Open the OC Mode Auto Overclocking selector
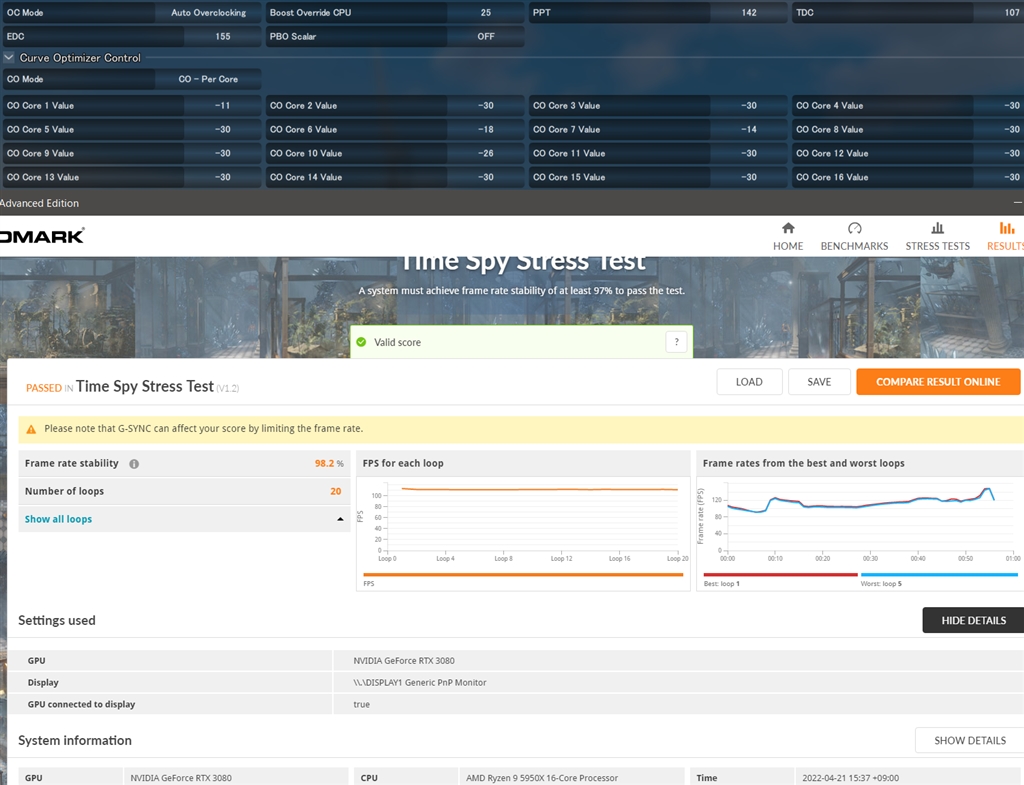 point(208,13)
